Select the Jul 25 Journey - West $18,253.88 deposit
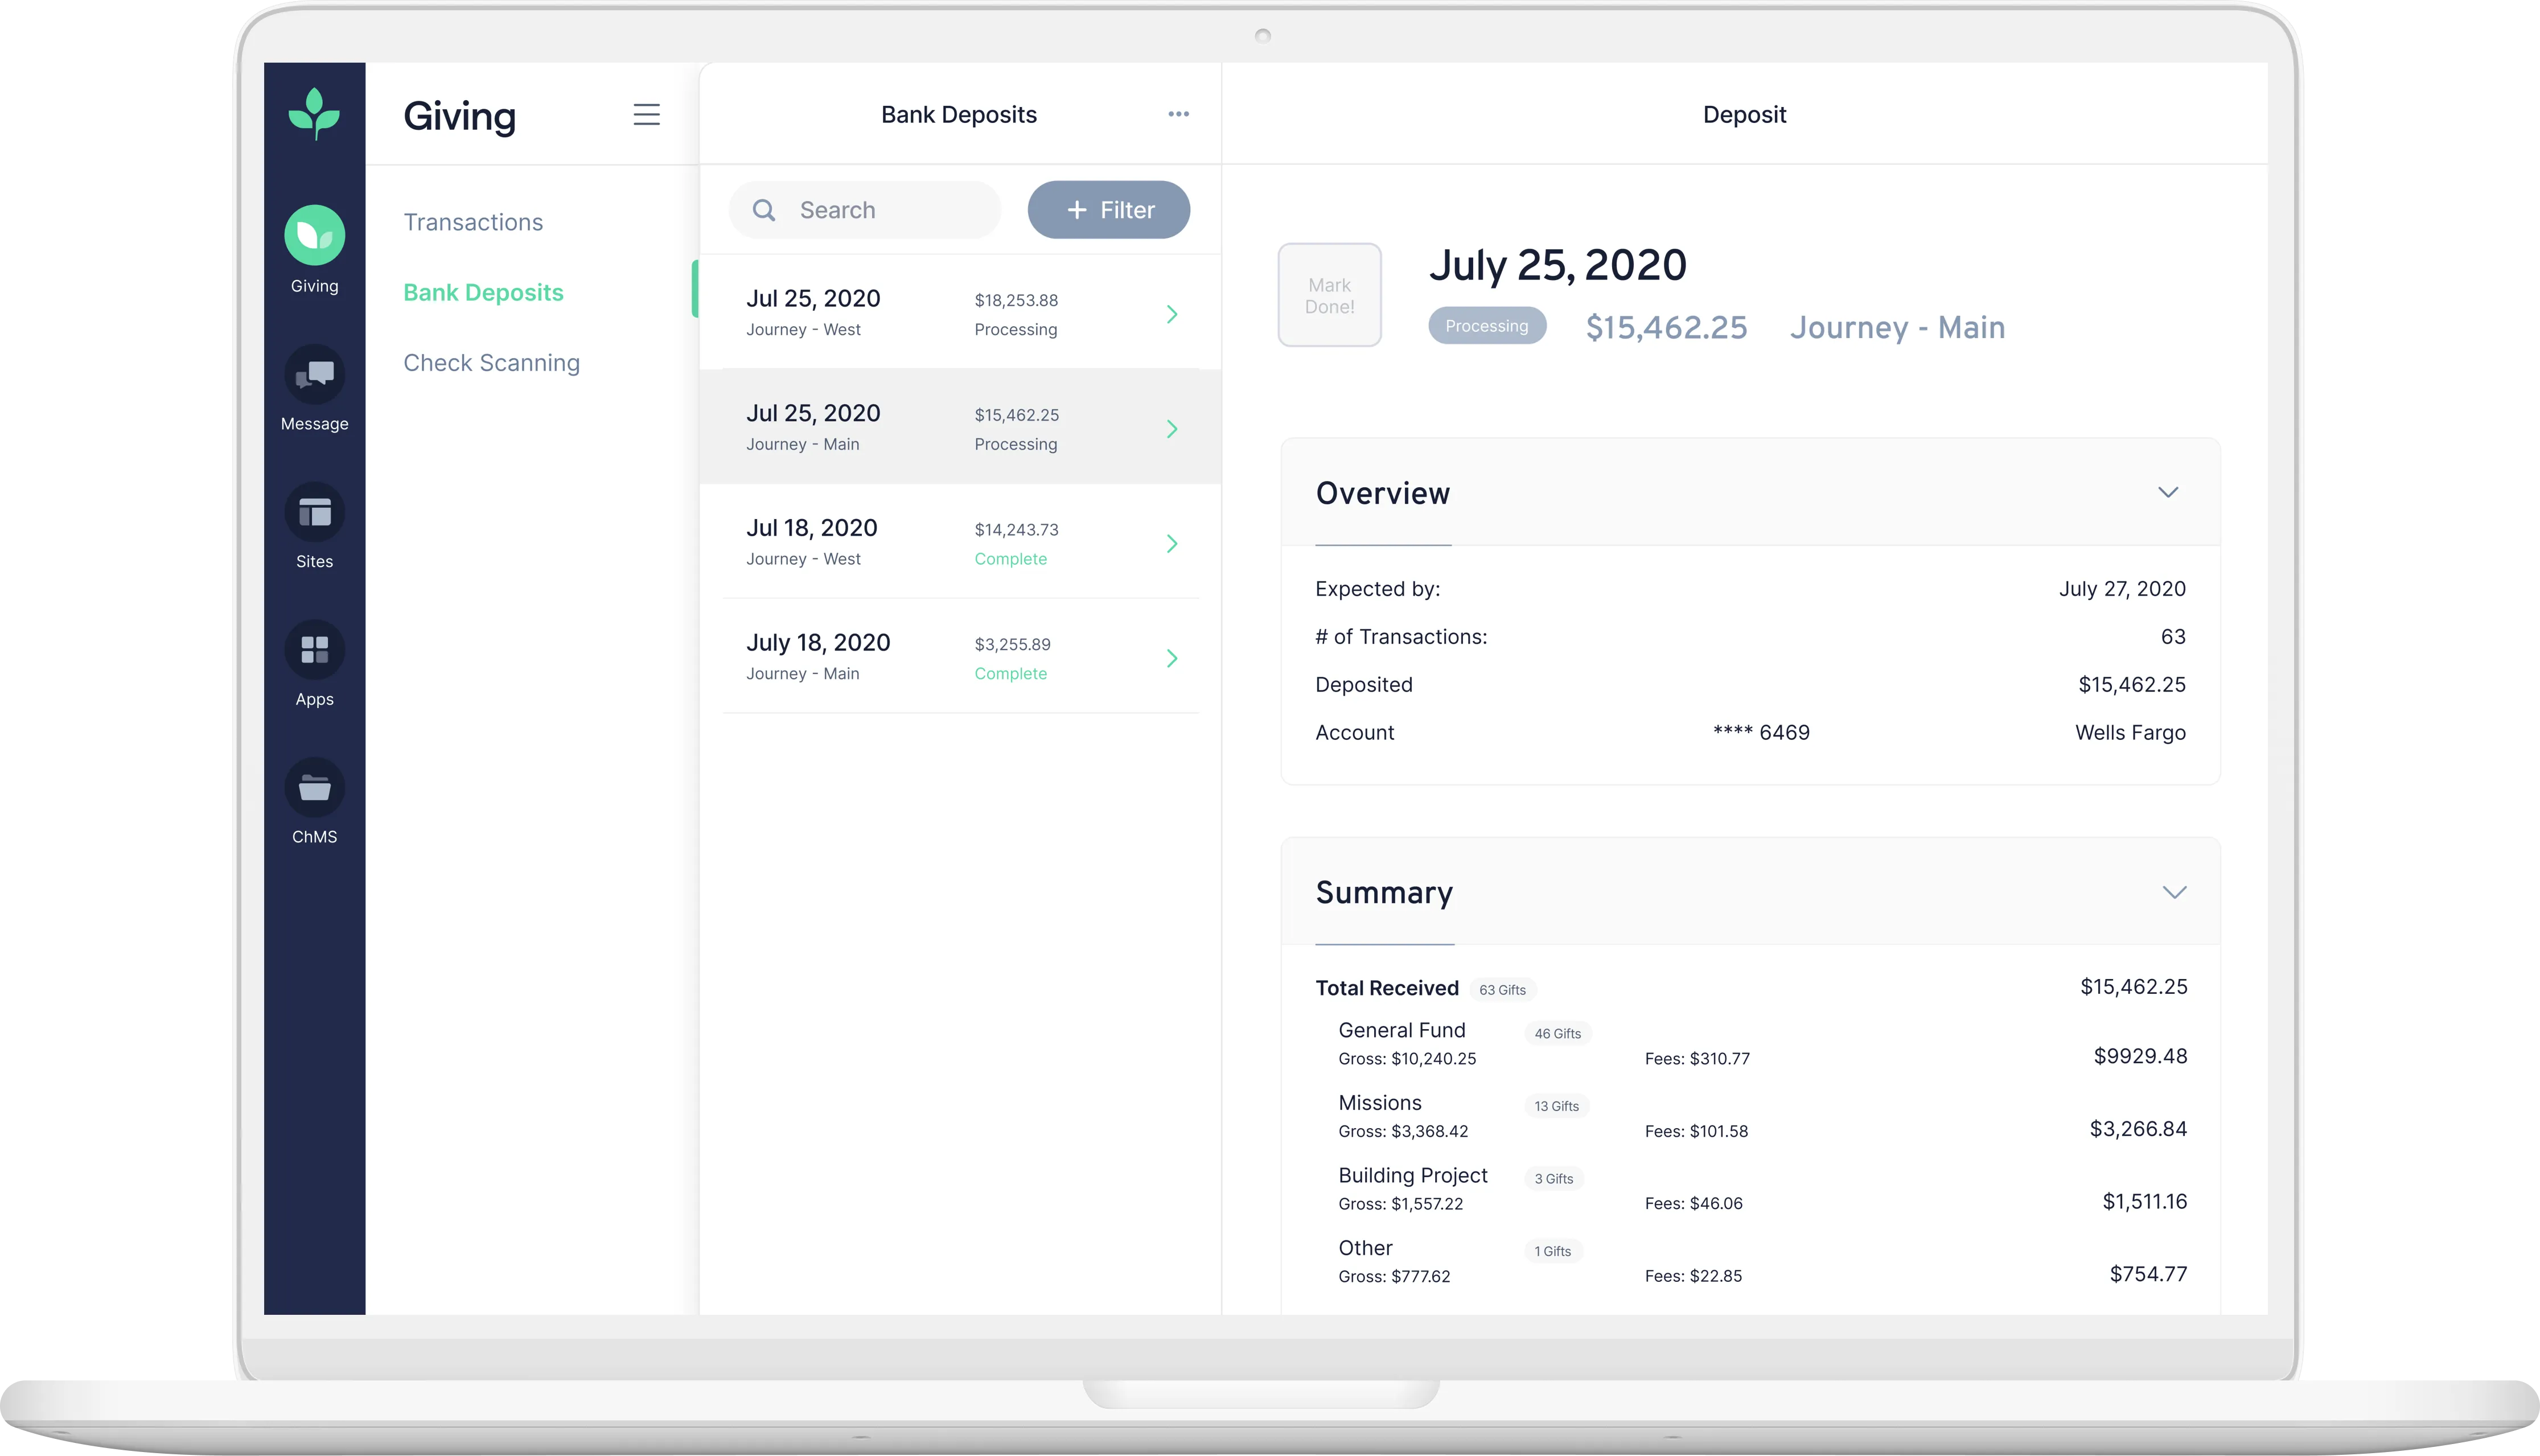Viewport: 2540px width, 1456px height. point(960,313)
